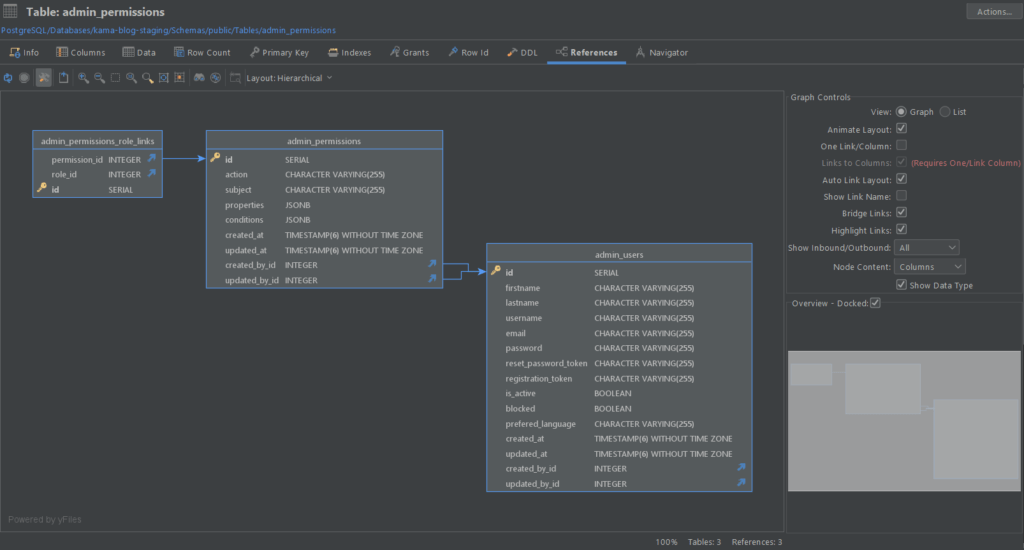
Task: Click admin_users created_by_id link arrow icon
Action: 741,467
